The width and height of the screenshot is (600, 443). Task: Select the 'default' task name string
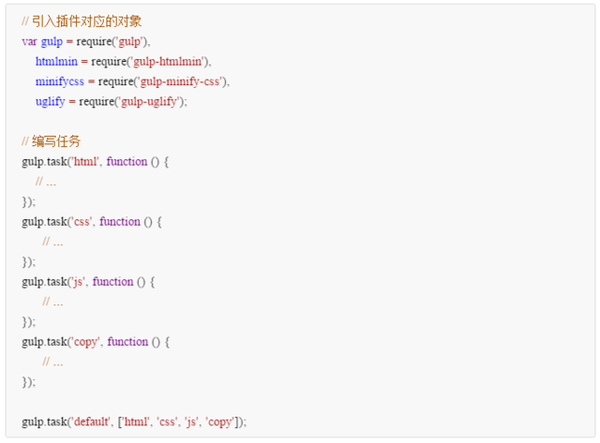tap(91, 422)
